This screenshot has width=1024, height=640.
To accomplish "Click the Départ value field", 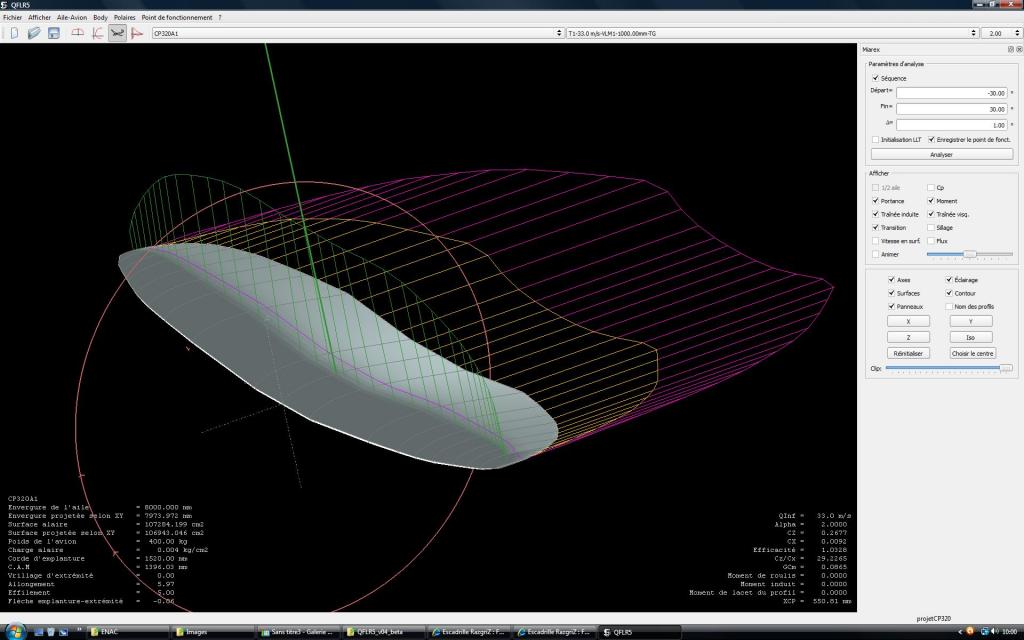I will click(952, 93).
